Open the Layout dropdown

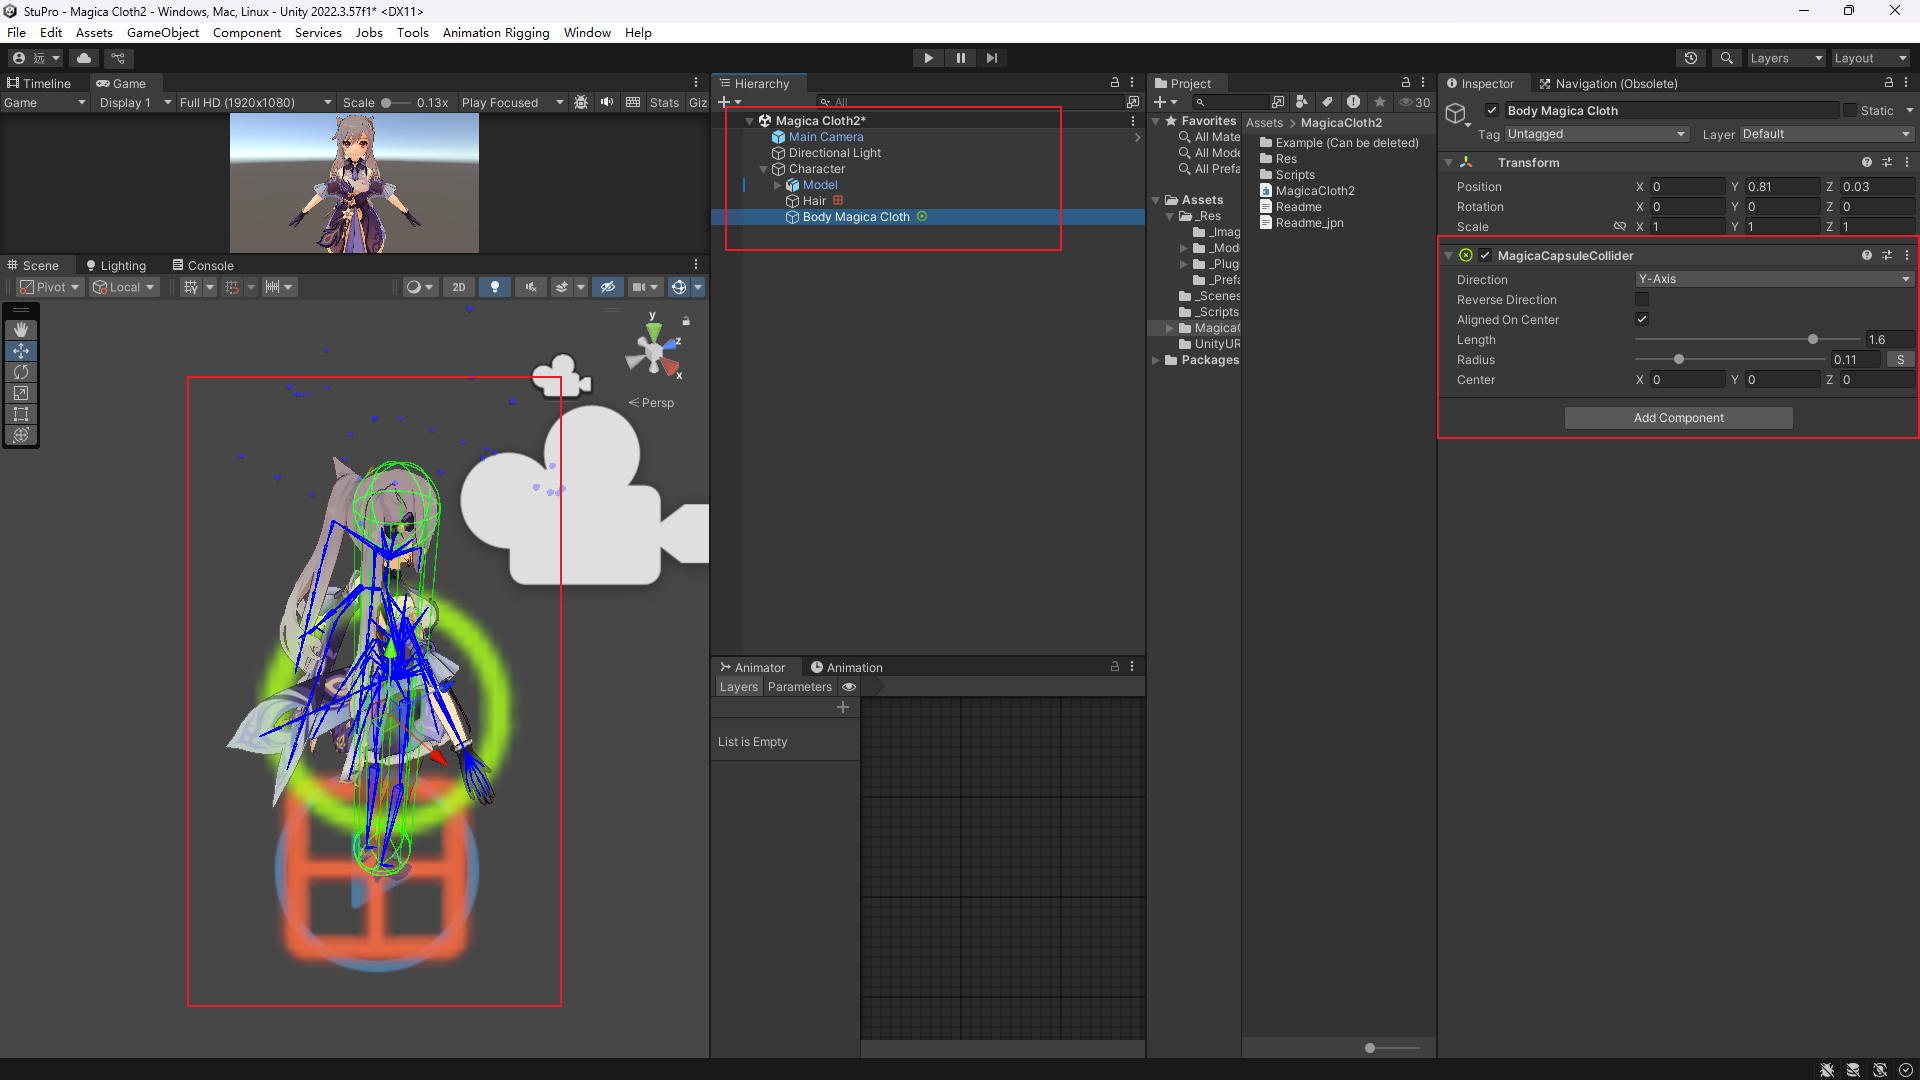[1870, 58]
